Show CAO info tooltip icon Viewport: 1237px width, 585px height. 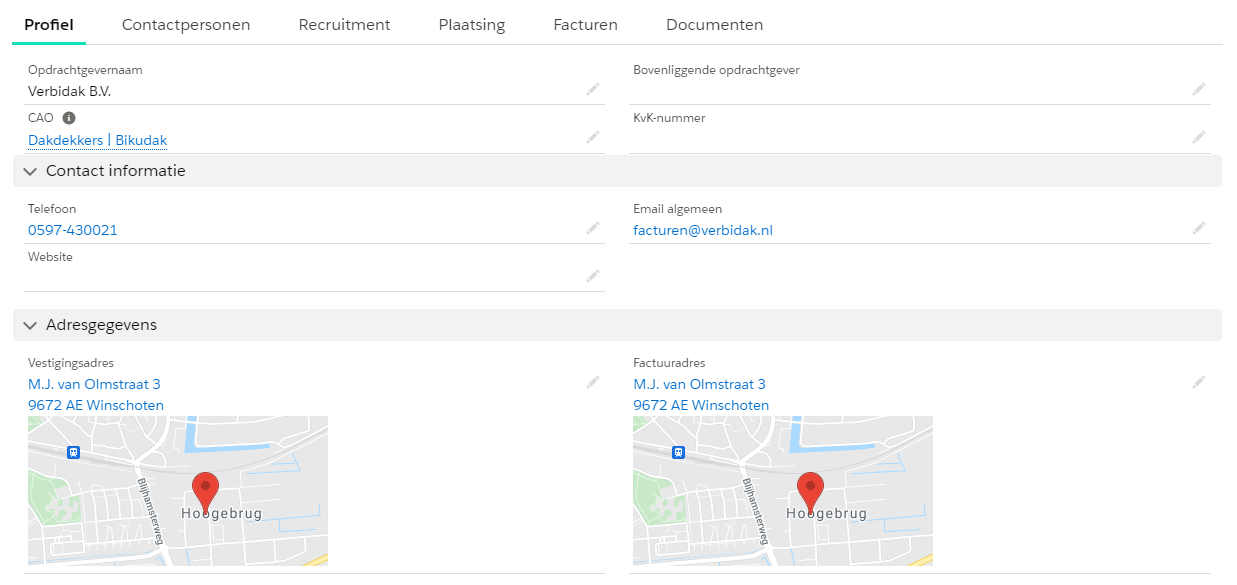tap(69, 118)
